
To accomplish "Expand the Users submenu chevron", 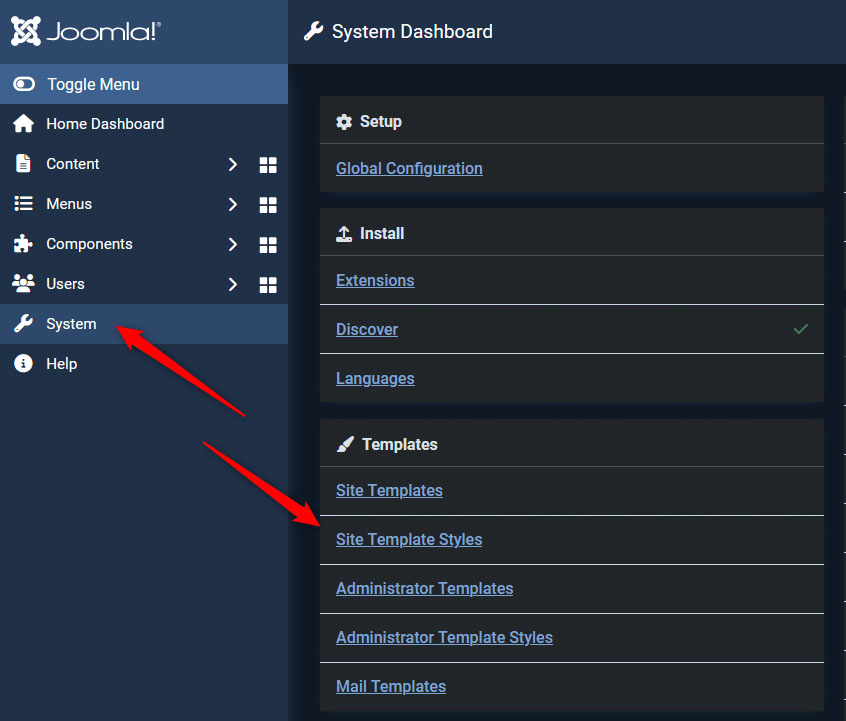I will [x=232, y=284].
